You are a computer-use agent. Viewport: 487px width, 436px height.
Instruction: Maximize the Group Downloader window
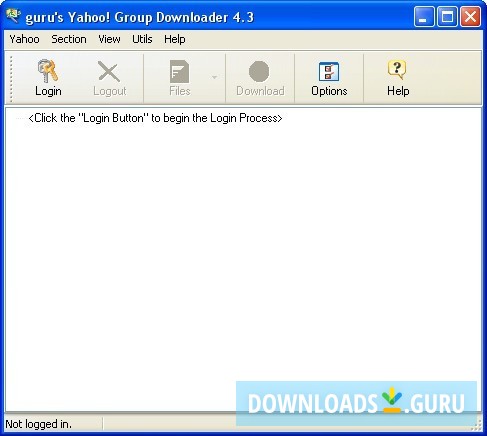coord(447,16)
